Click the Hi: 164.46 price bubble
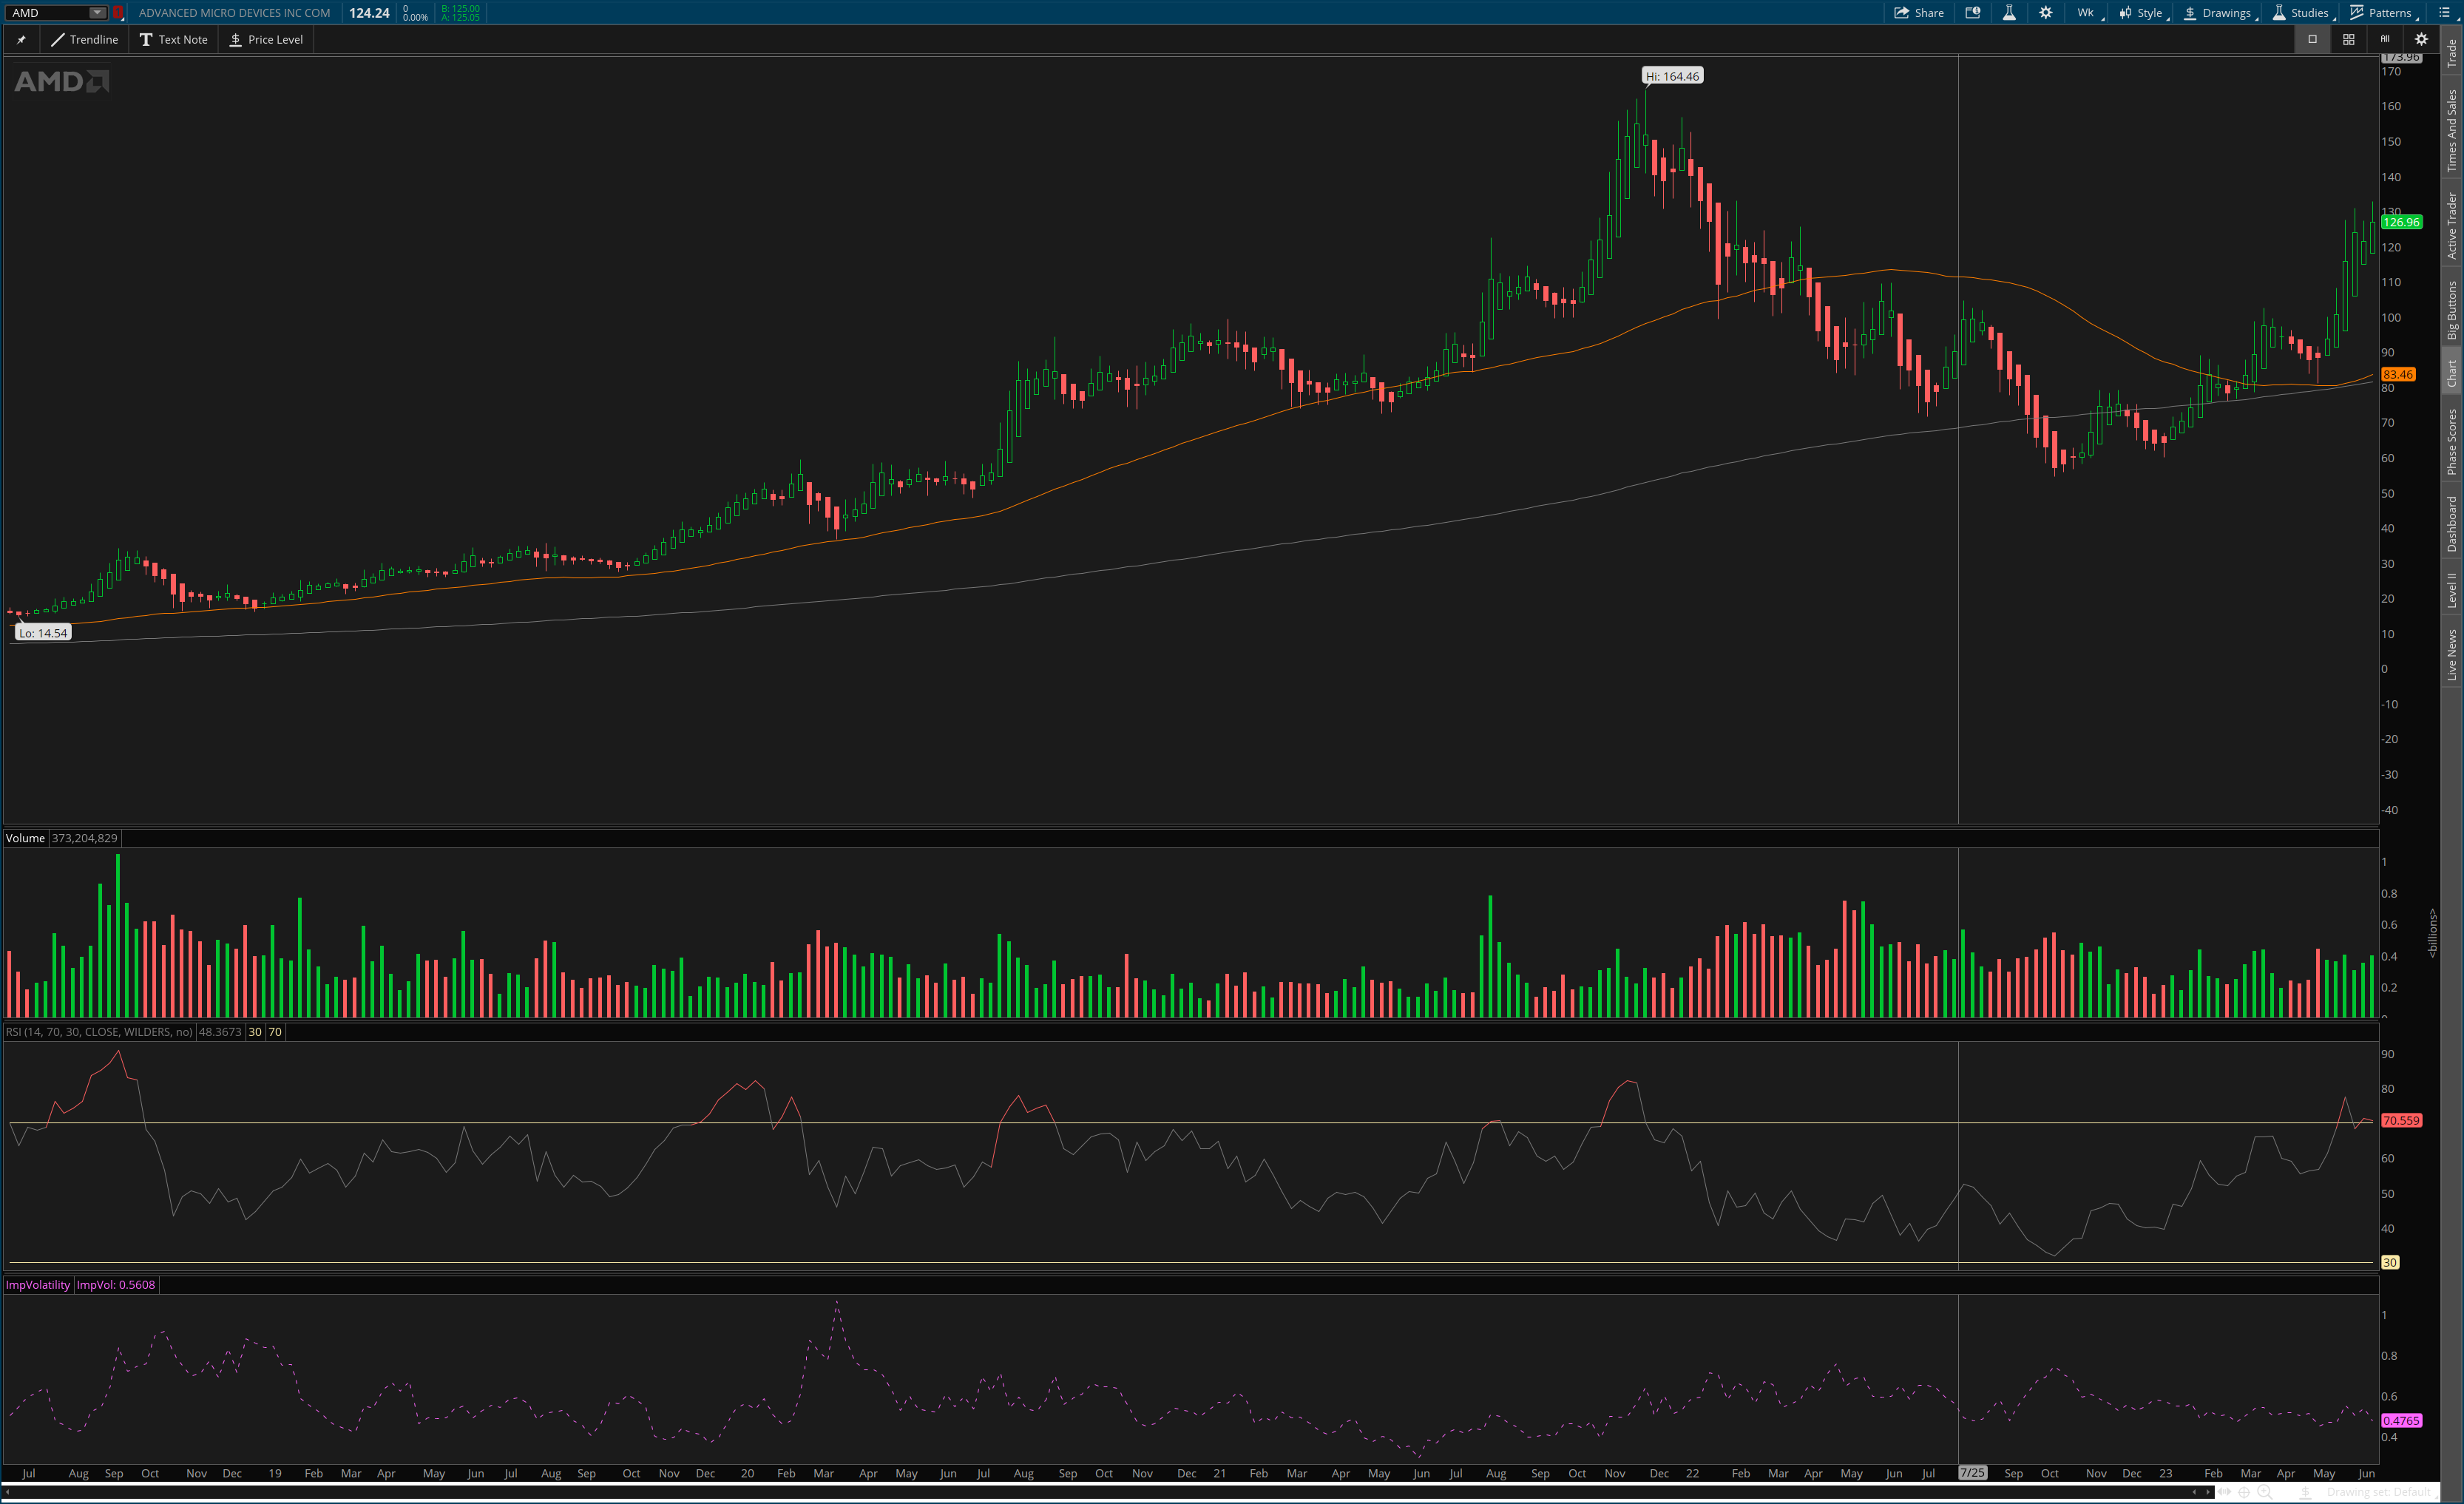 coord(1672,76)
